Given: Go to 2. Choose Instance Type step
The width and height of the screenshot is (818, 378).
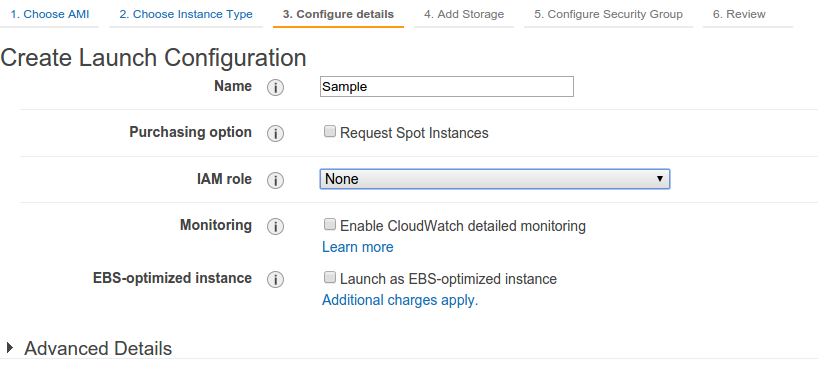Looking at the screenshot, I should (186, 15).
